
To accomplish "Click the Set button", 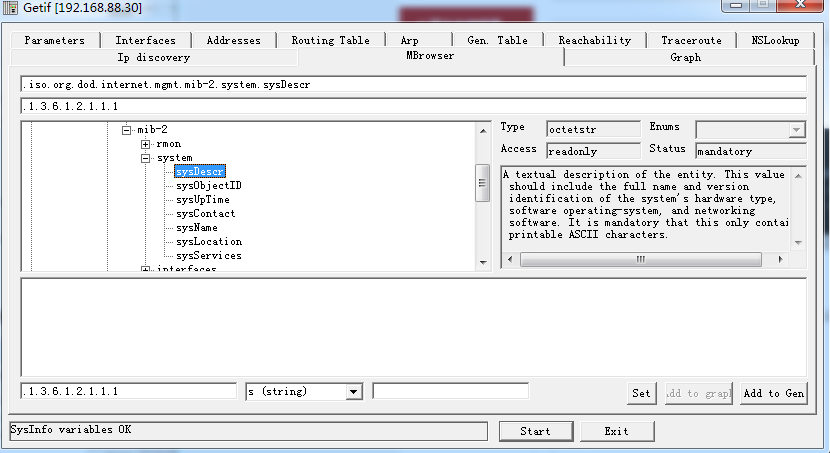I will [x=642, y=393].
